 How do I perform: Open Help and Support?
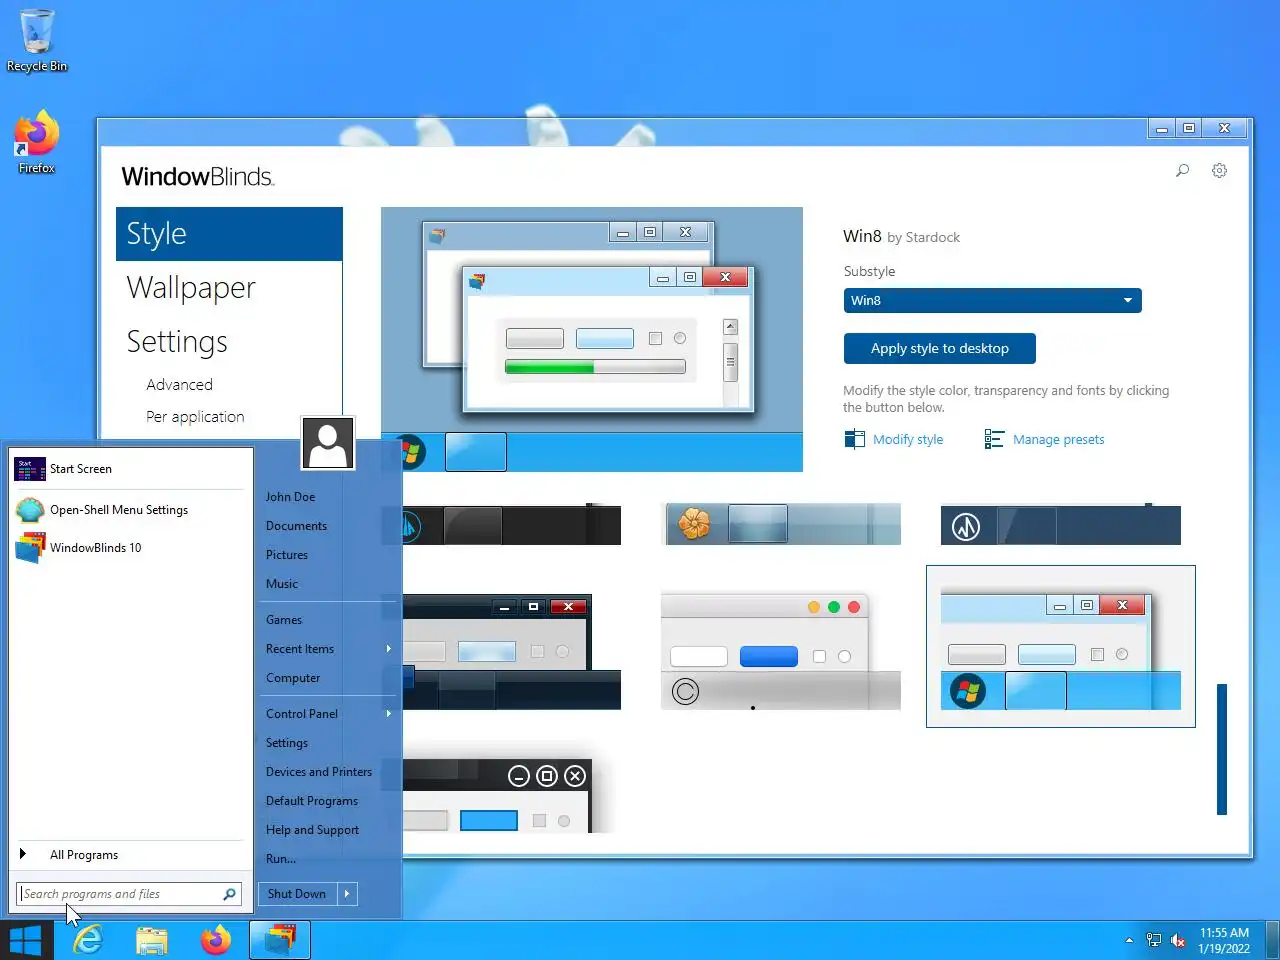(312, 830)
